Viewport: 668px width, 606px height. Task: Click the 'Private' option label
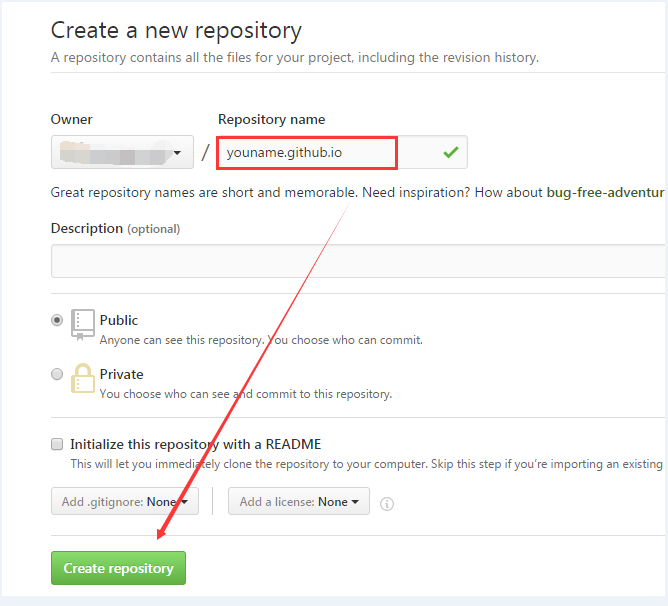121,374
